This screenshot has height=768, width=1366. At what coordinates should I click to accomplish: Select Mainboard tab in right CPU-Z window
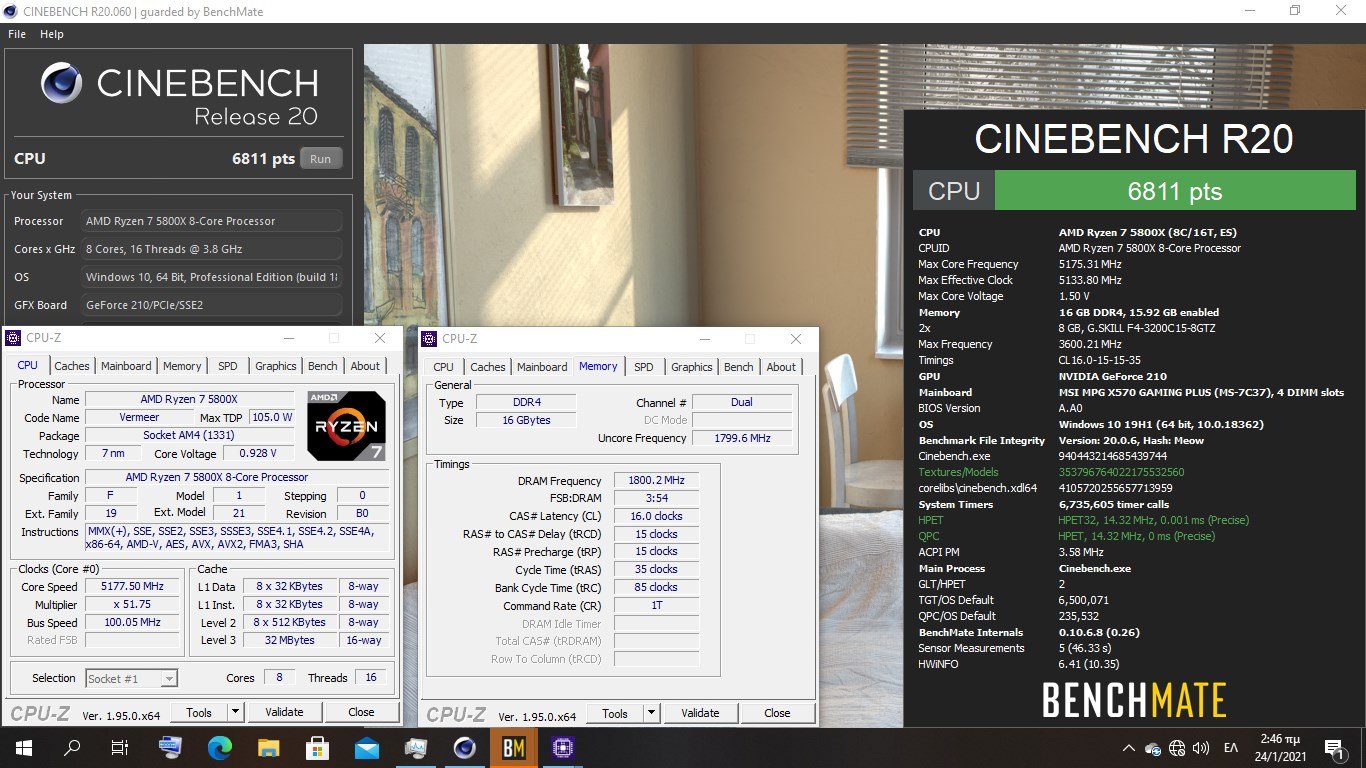click(542, 367)
